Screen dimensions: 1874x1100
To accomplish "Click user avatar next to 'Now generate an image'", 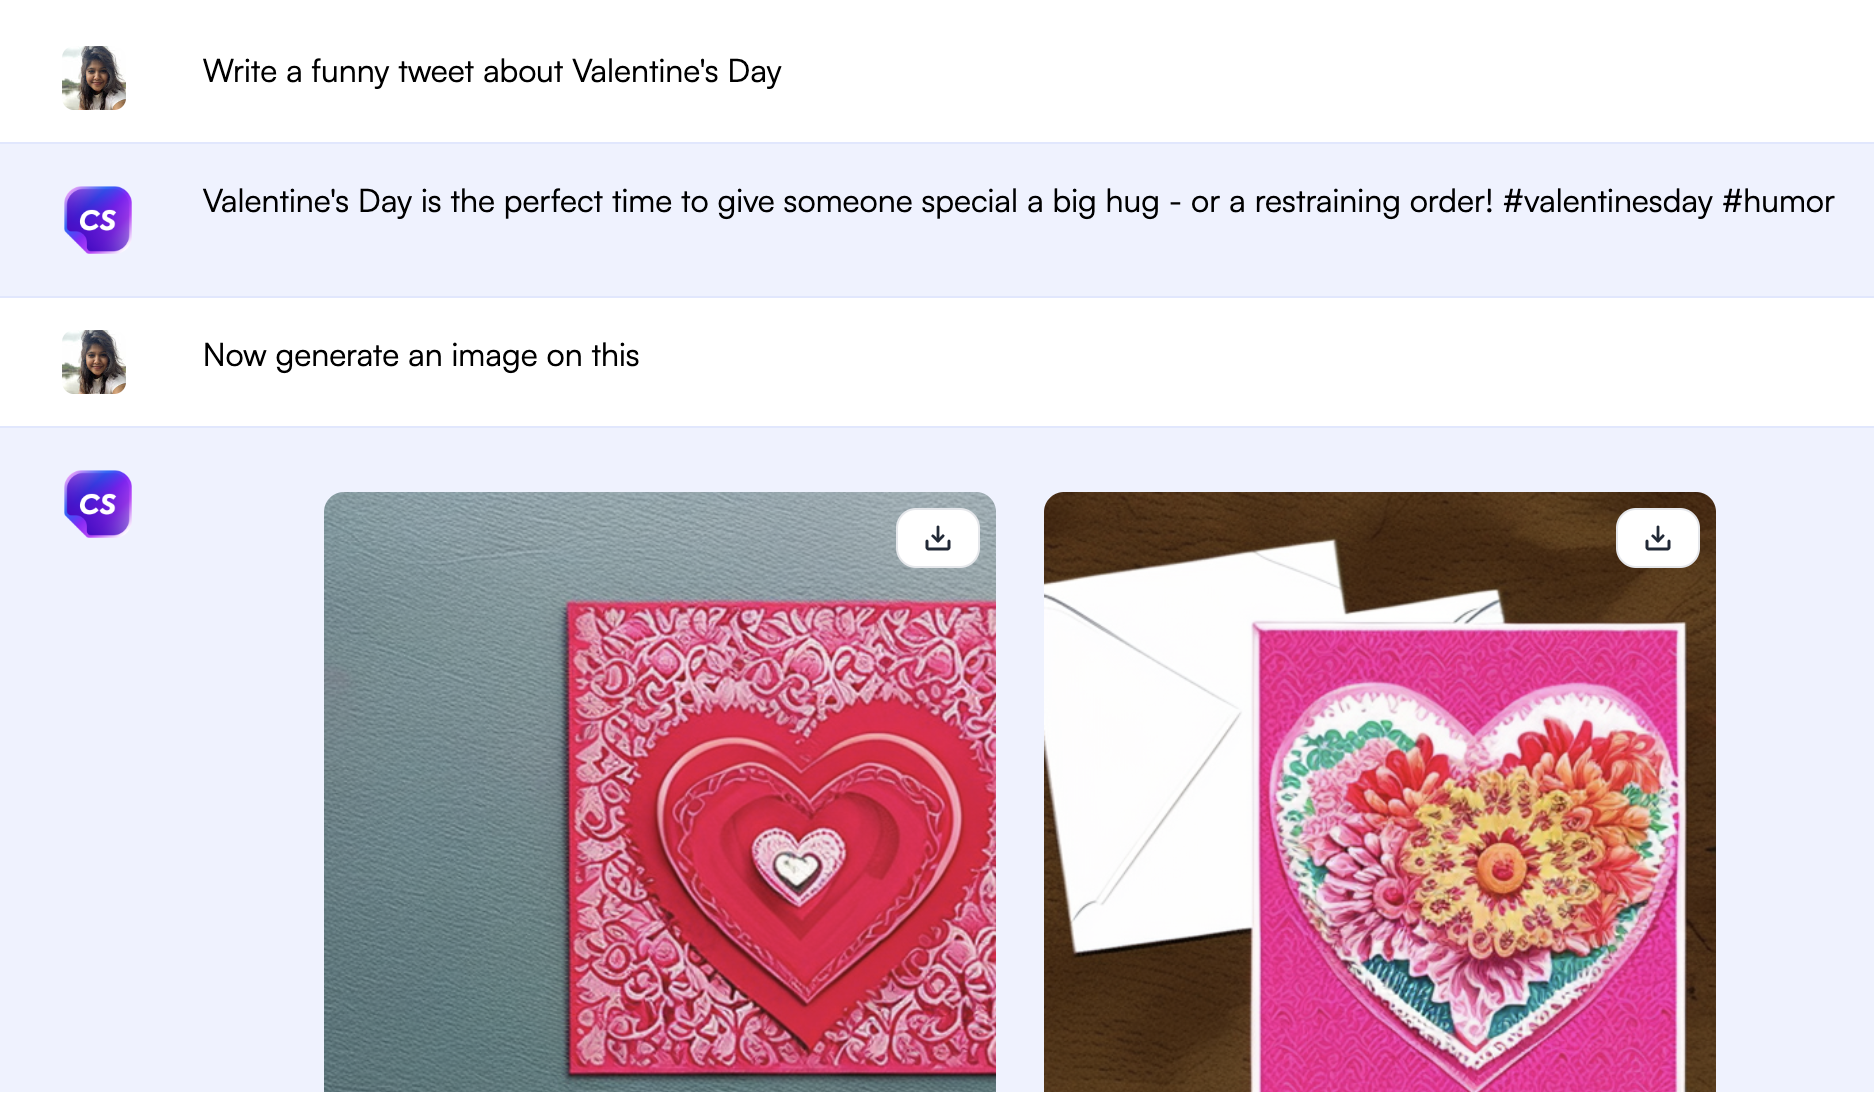I will pos(94,362).
